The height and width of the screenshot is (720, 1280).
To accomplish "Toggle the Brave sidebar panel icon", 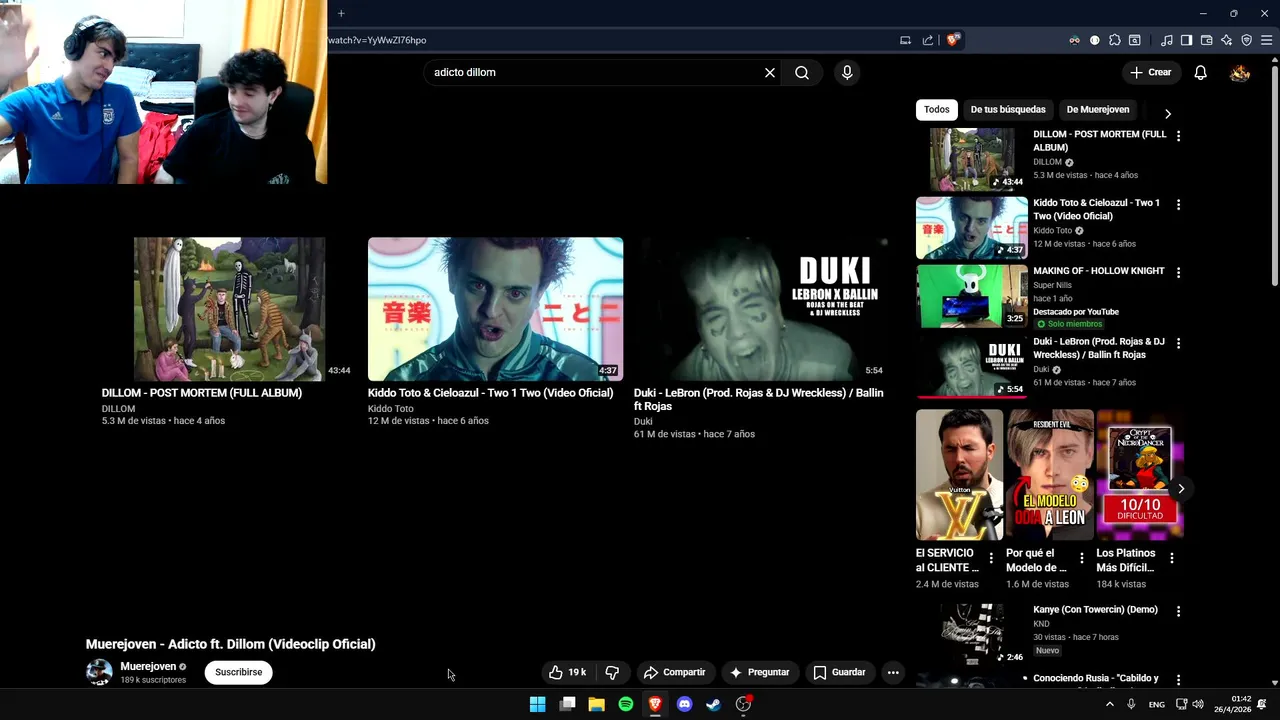I will [1186, 40].
